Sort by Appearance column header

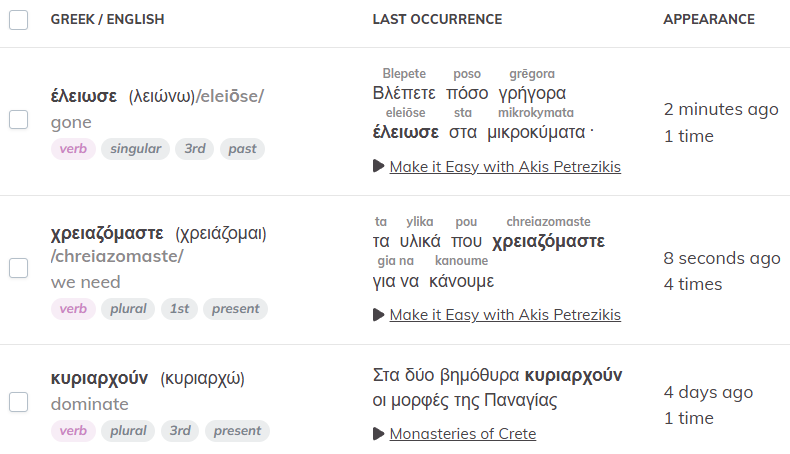(x=709, y=19)
